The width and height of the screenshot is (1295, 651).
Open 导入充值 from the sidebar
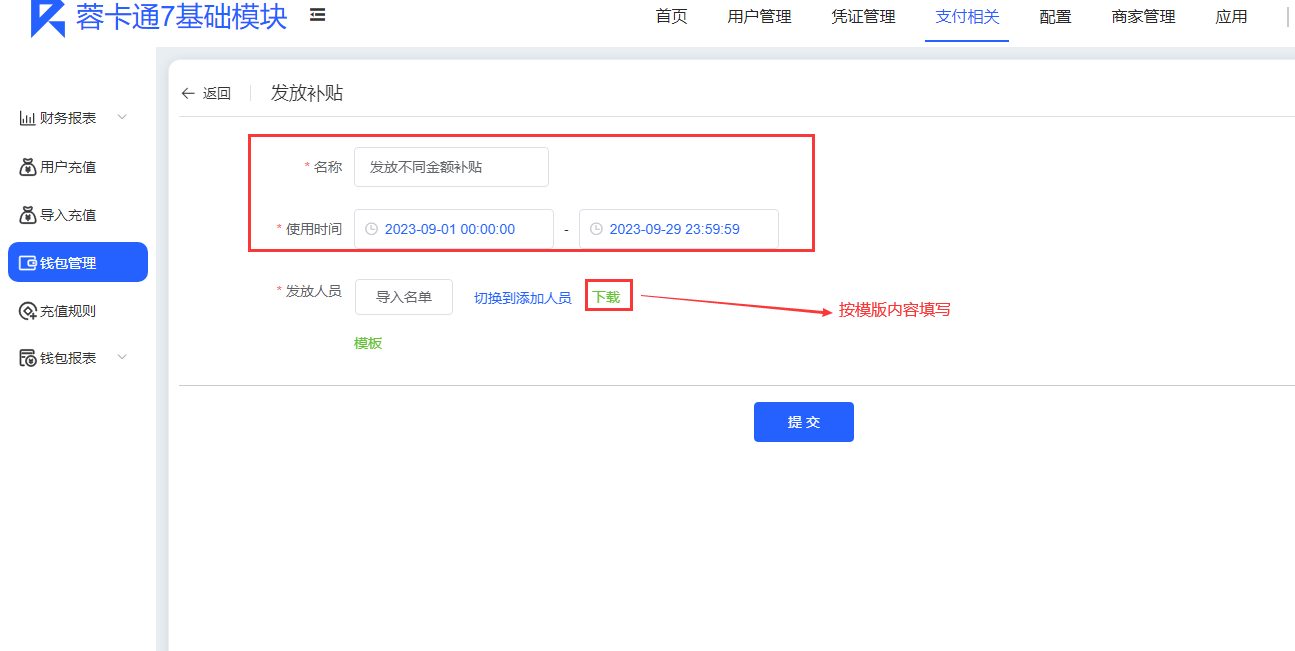coord(67,215)
